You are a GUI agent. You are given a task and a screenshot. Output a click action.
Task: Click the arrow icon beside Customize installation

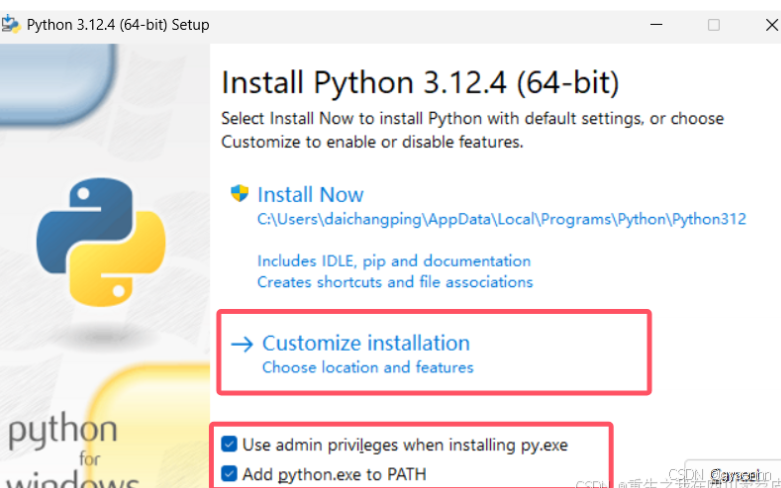click(242, 344)
